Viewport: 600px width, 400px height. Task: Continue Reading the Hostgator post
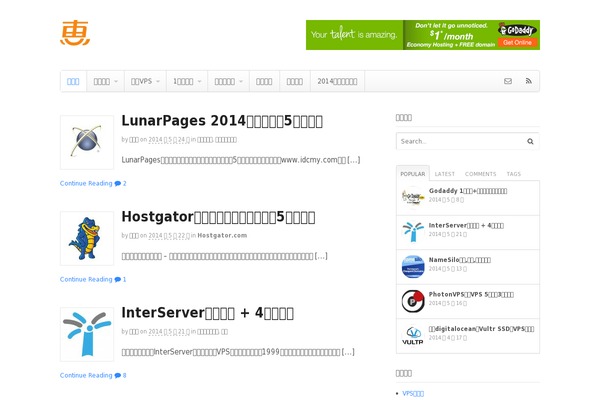pos(86,279)
